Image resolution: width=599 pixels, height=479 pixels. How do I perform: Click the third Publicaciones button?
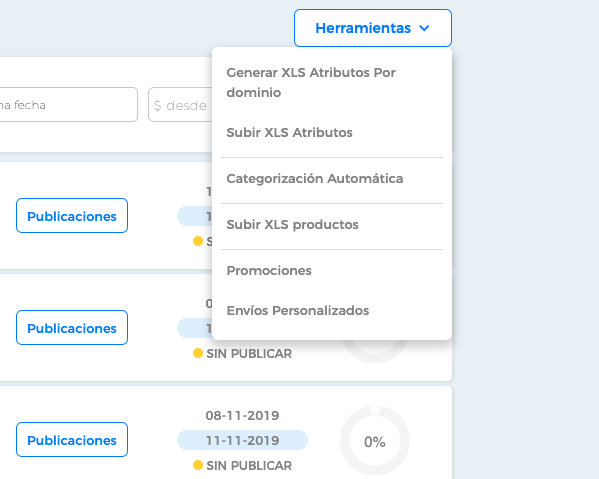point(72,439)
